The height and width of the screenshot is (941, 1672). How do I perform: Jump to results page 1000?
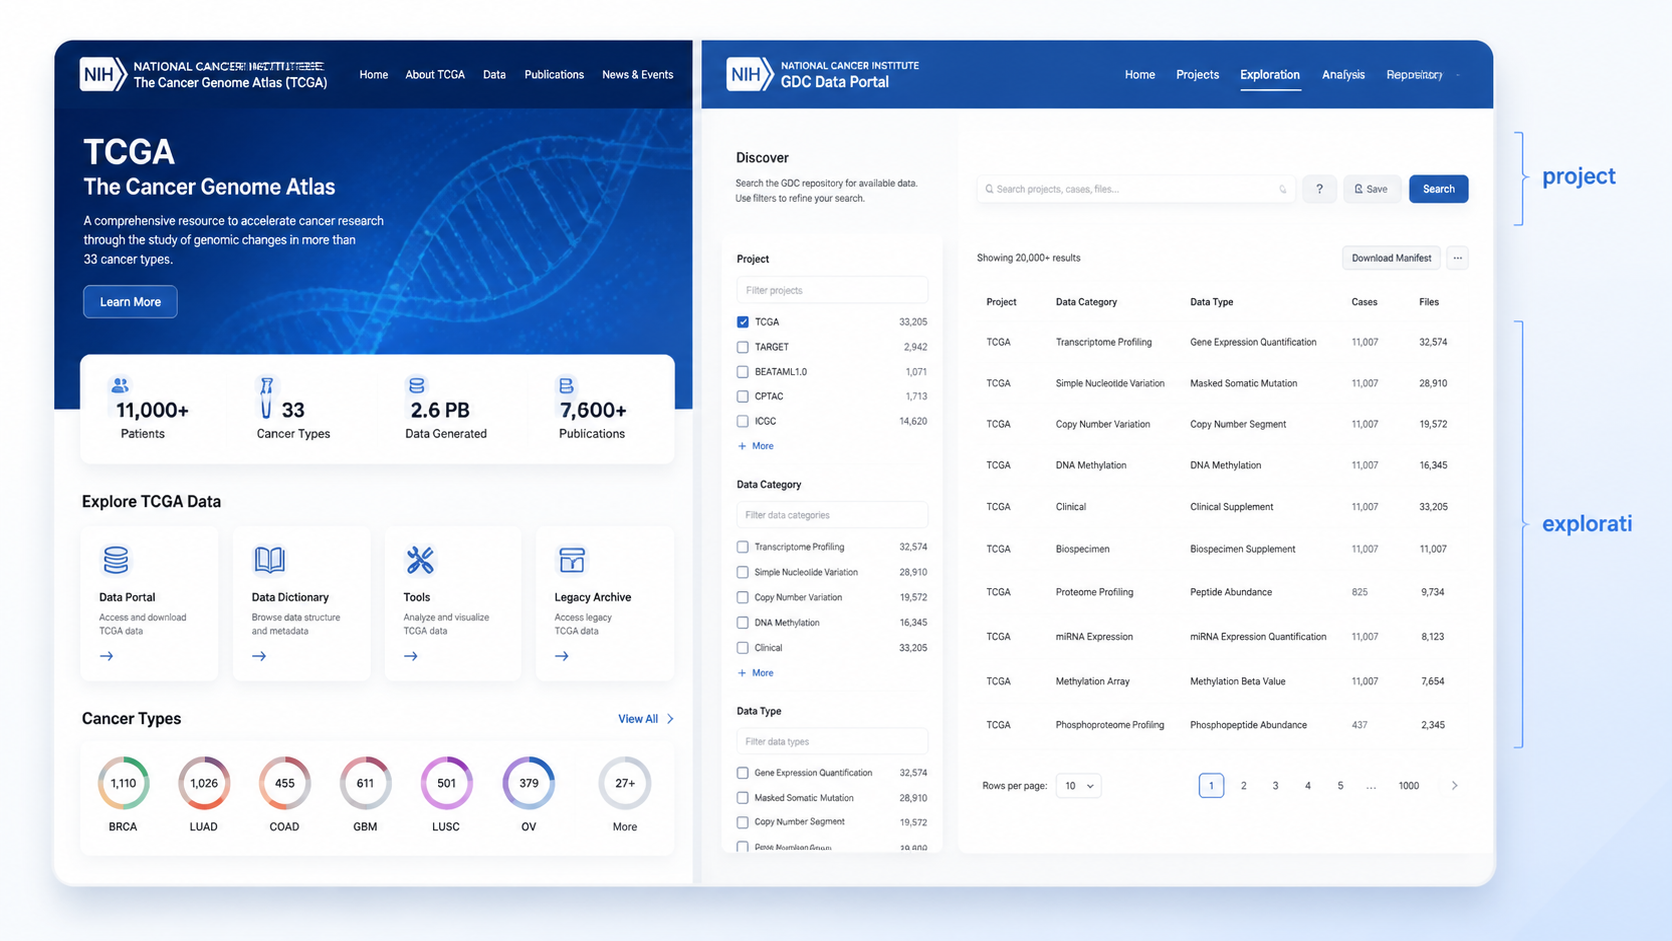click(x=1408, y=786)
